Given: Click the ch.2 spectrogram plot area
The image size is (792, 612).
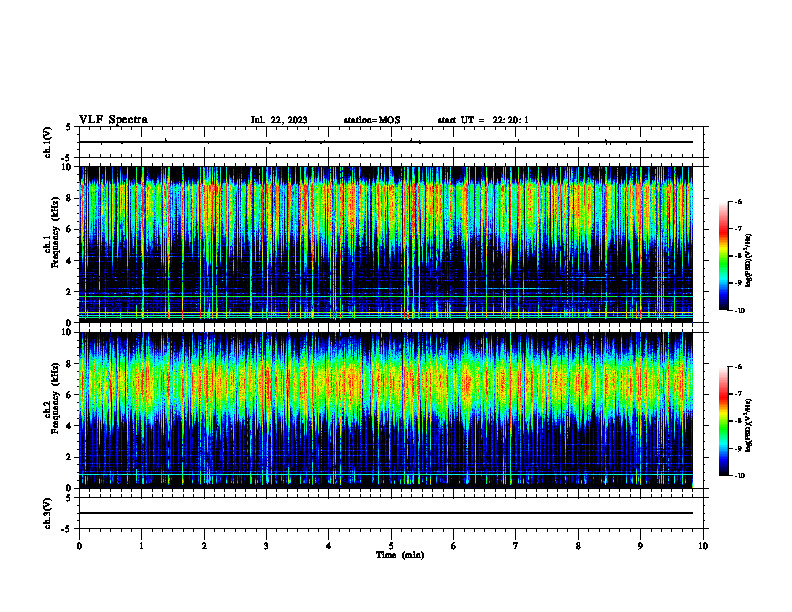Looking at the screenshot, I should [386, 410].
